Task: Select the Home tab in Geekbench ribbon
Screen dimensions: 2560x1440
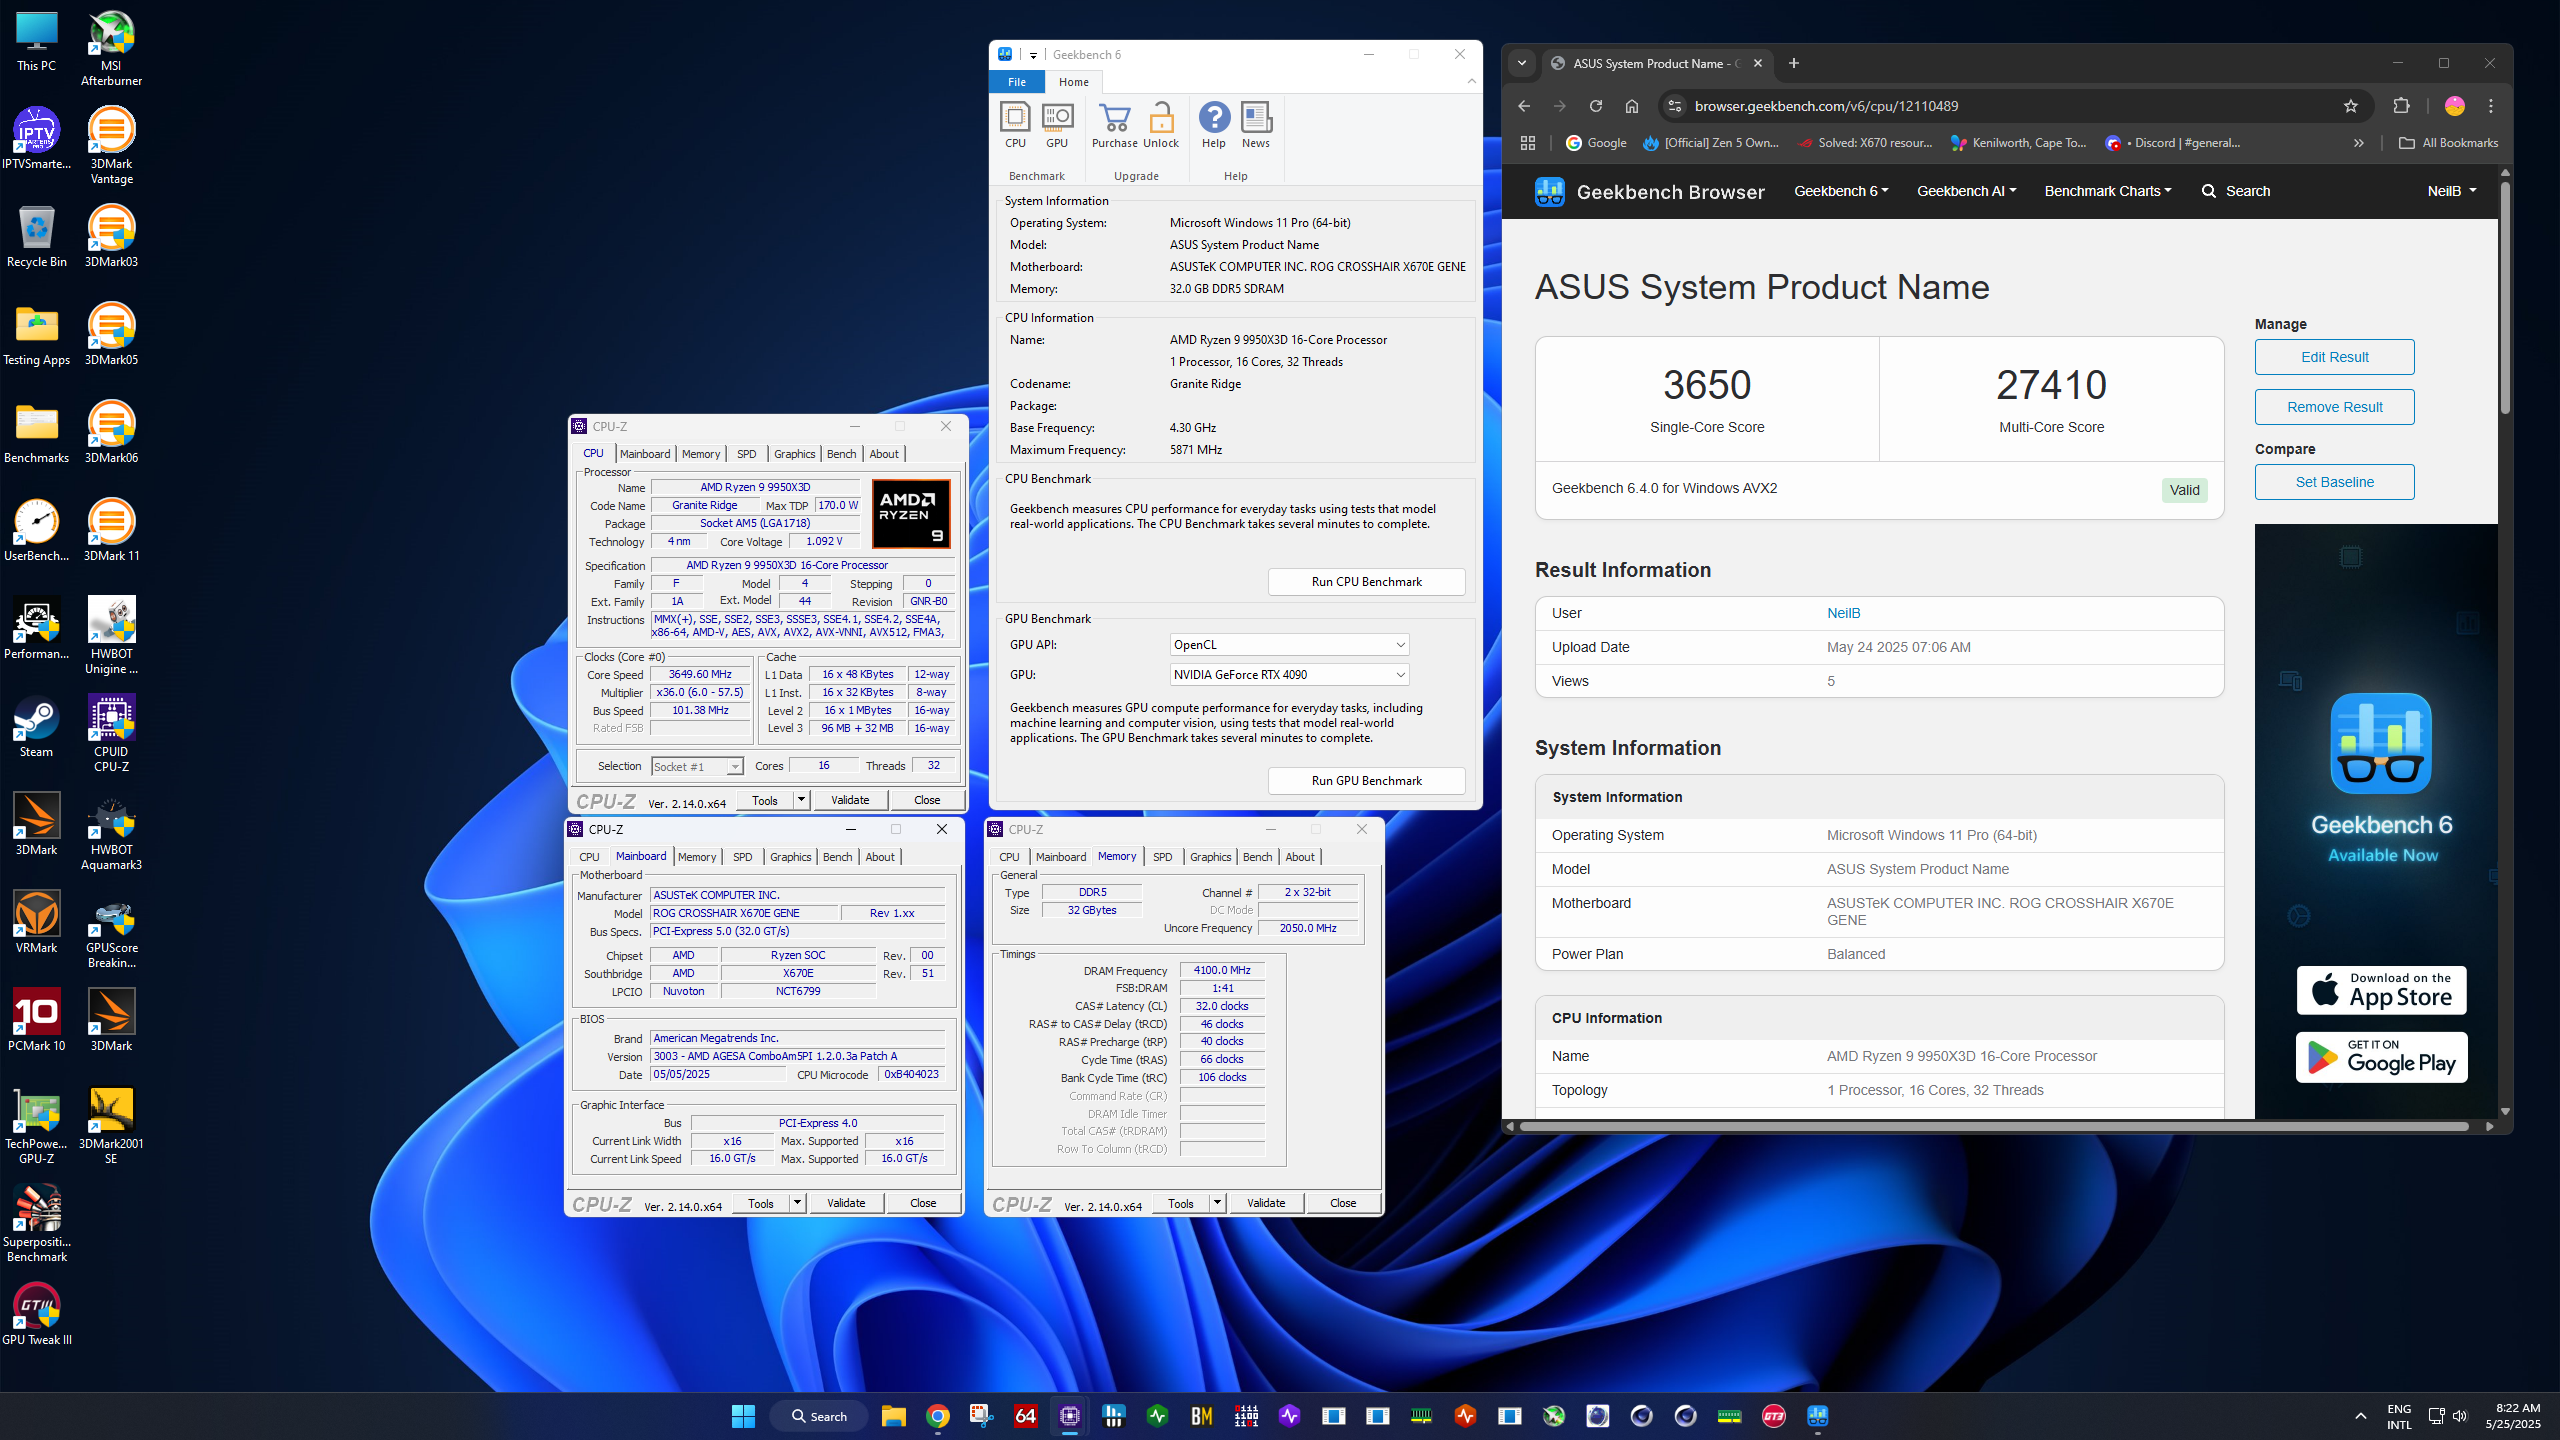Action: [1074, 82]
